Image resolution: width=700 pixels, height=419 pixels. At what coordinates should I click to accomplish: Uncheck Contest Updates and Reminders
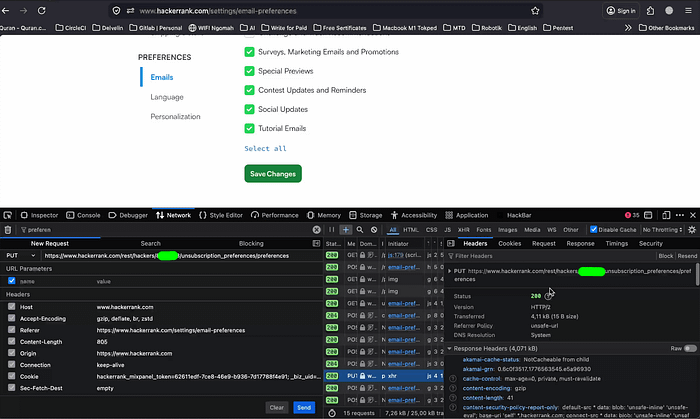pos(249,90)
